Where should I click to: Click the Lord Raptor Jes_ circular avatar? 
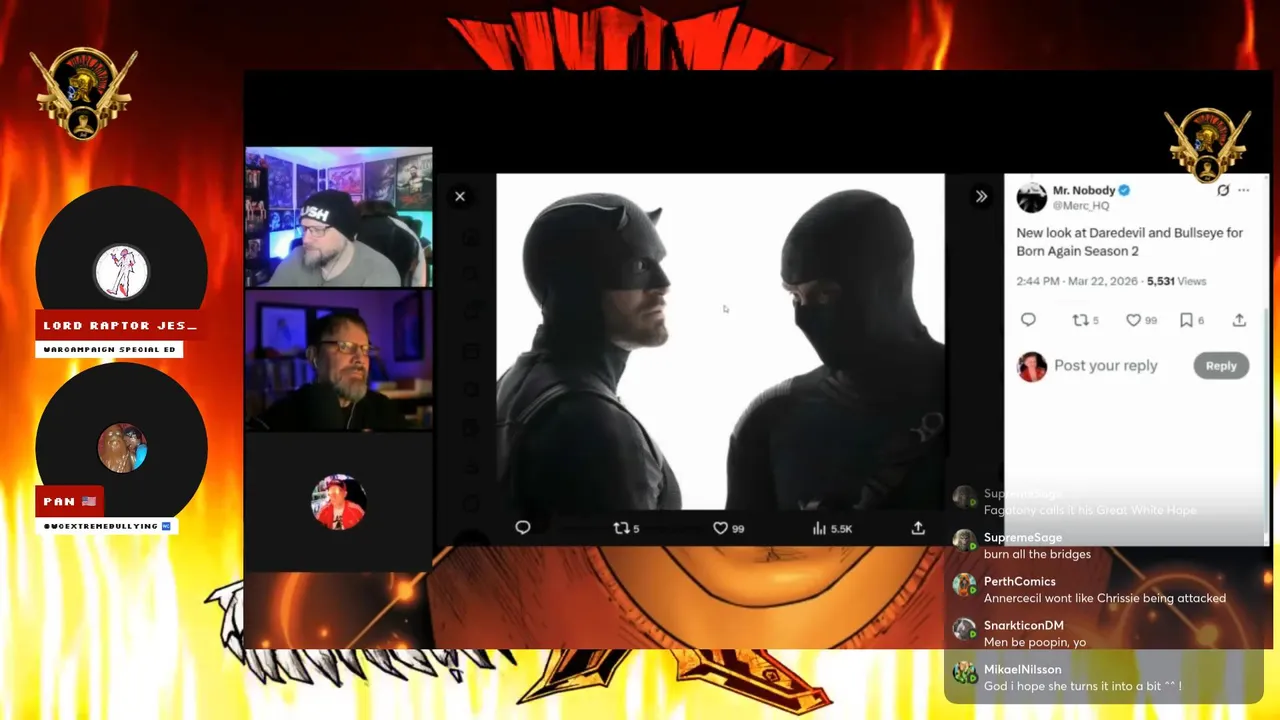click(122, 272)
